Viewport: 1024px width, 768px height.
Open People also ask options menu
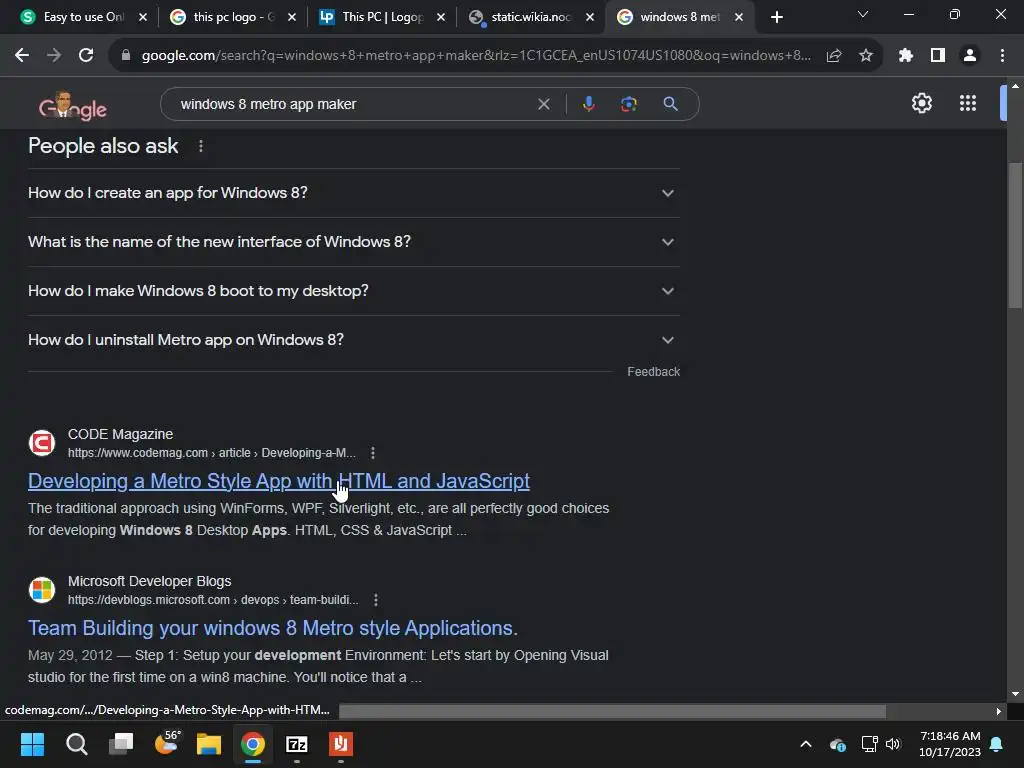[x=200, y=146]
